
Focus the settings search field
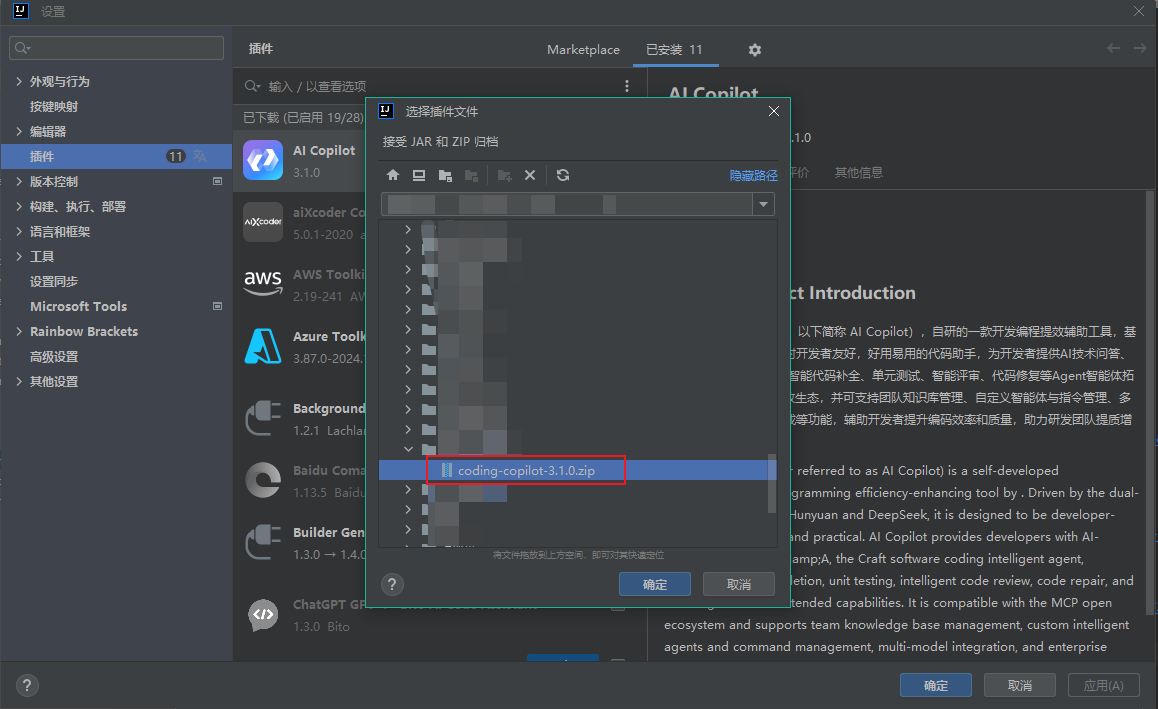(x=117, y=48)
